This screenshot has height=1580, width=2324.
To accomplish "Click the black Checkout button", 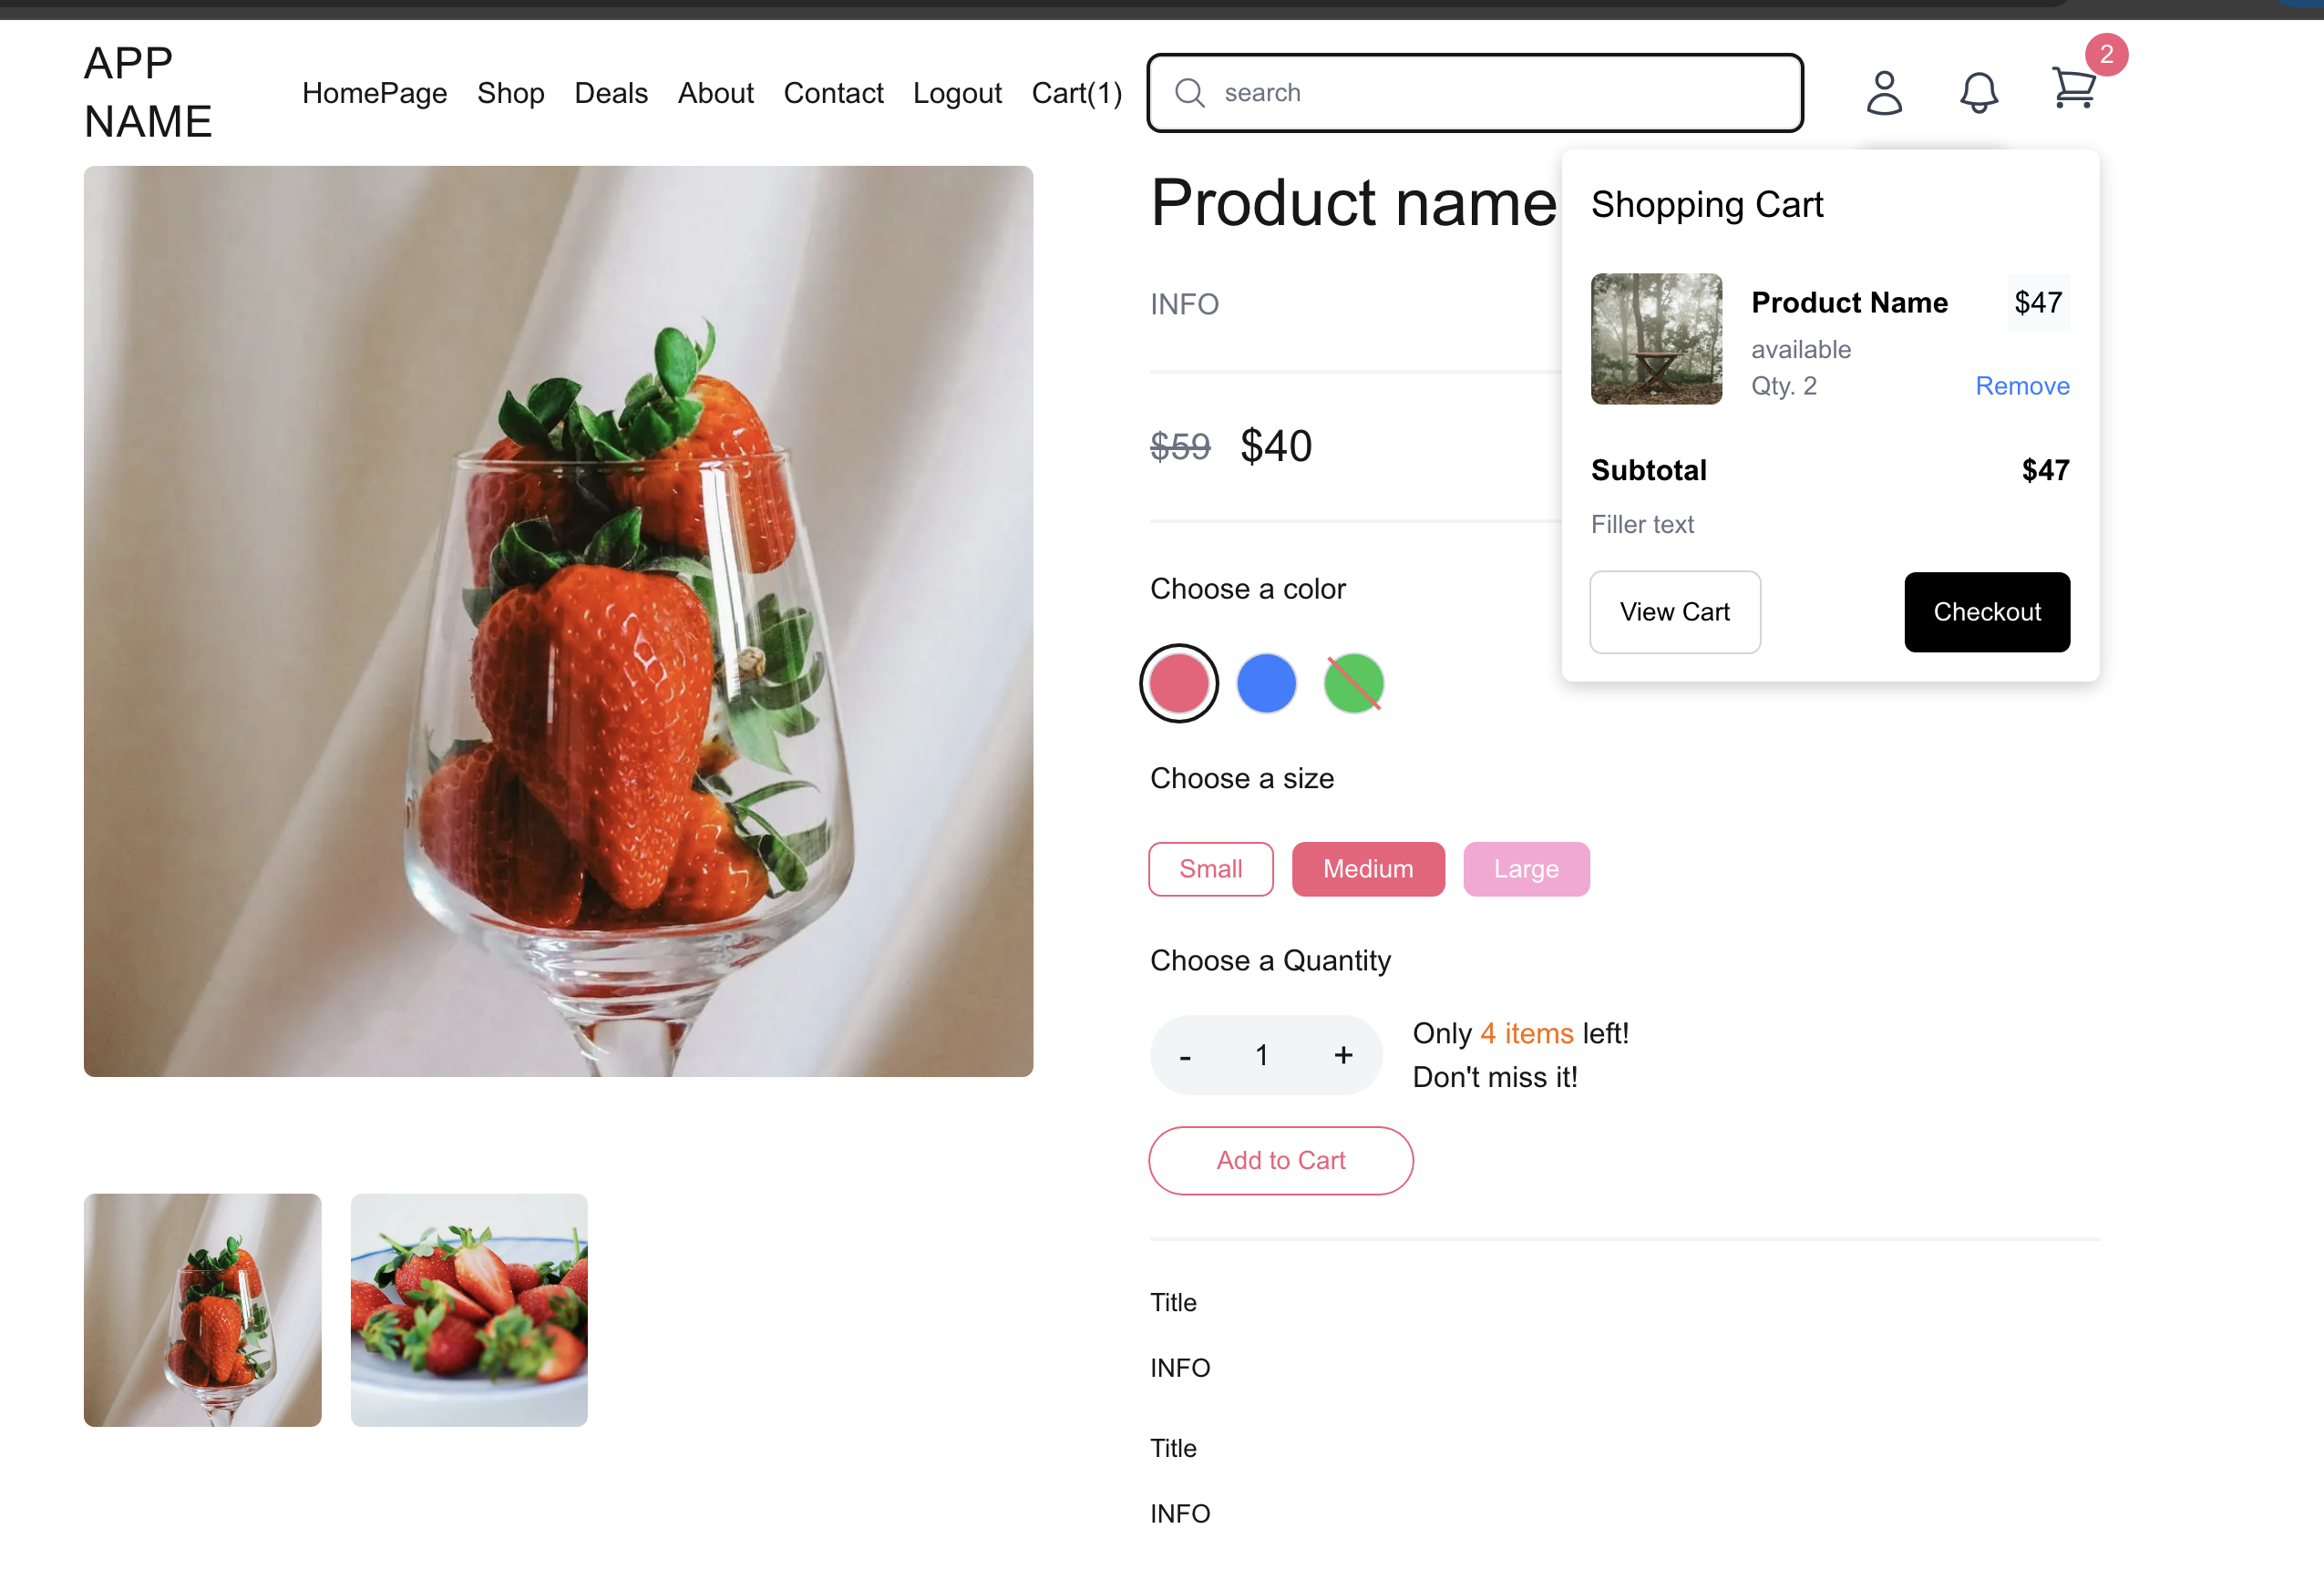I will click(x=1986, y=612).
